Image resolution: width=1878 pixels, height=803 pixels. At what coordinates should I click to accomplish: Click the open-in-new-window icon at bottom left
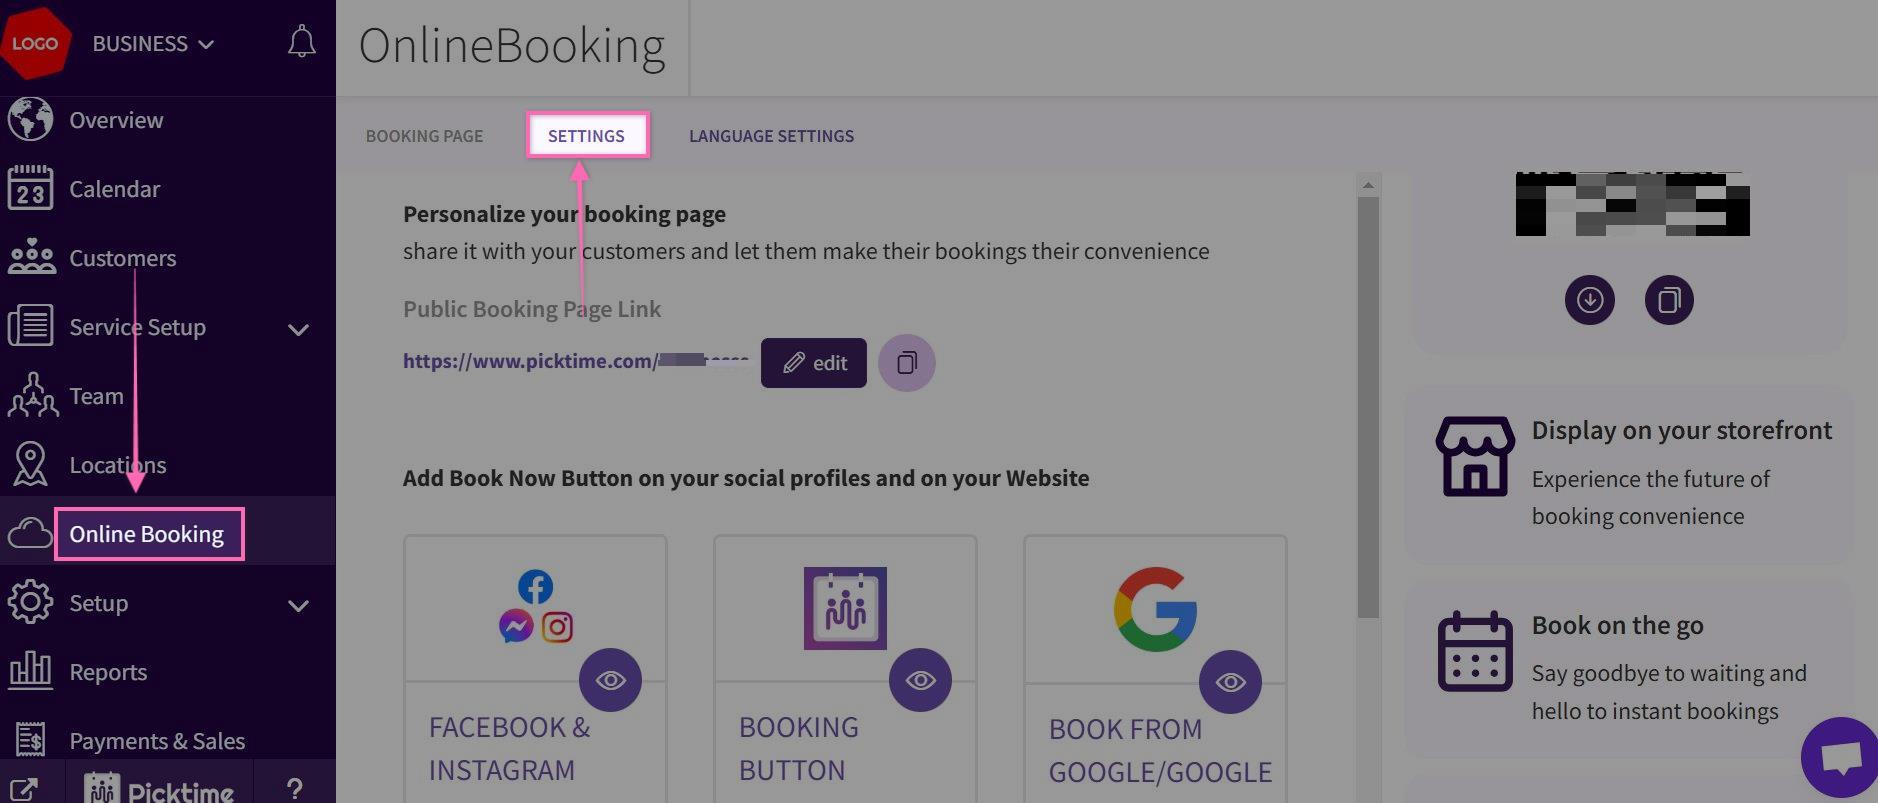point(23,789)
